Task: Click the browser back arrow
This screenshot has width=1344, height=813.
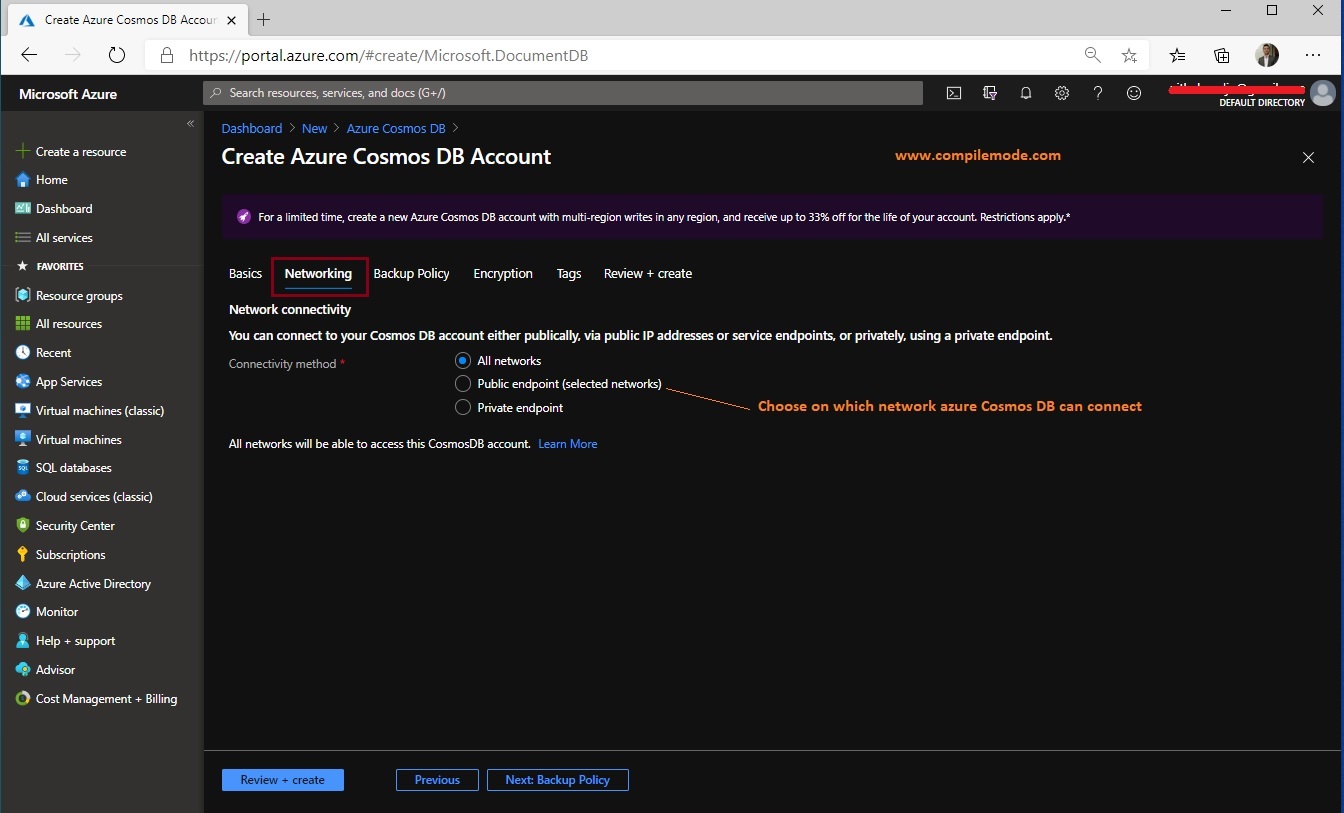Action: point(29,56)
